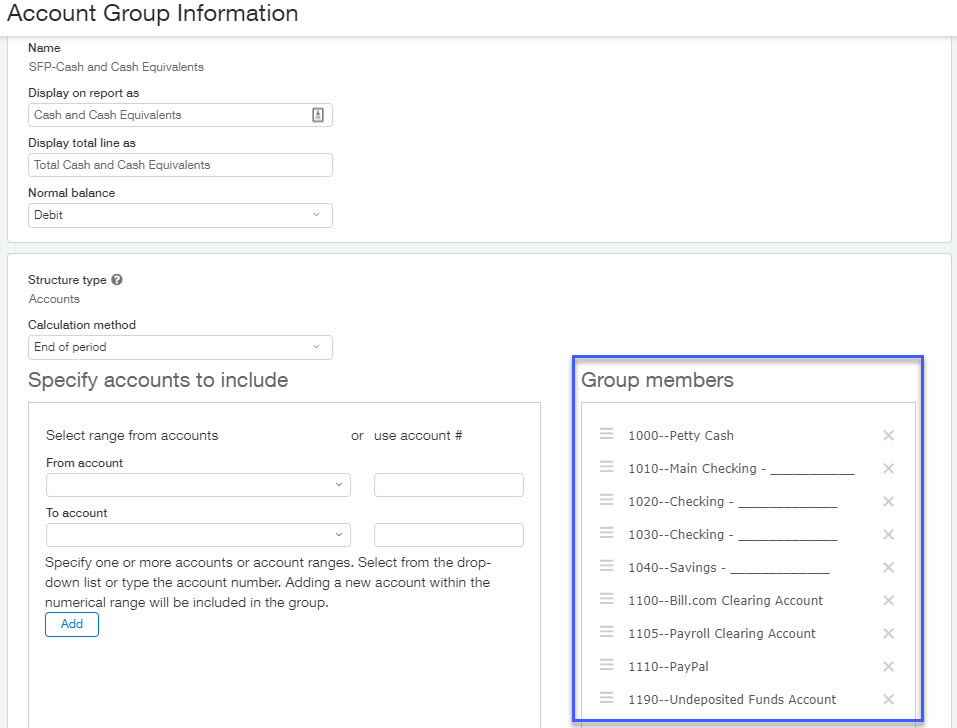Click drag handle beside 1105--Payroll Clearing Account
This screenshot has height=728, width=957.
(x=606, y=632)
